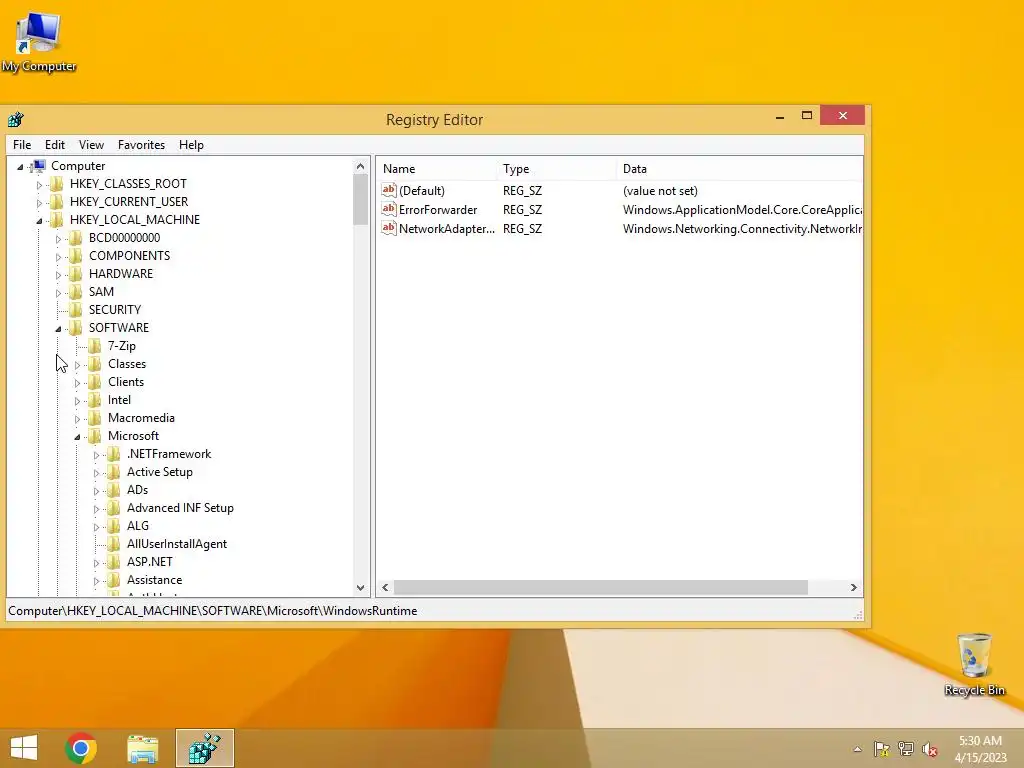Open the My Computer desktop shortcut

(x=39, y=41)
